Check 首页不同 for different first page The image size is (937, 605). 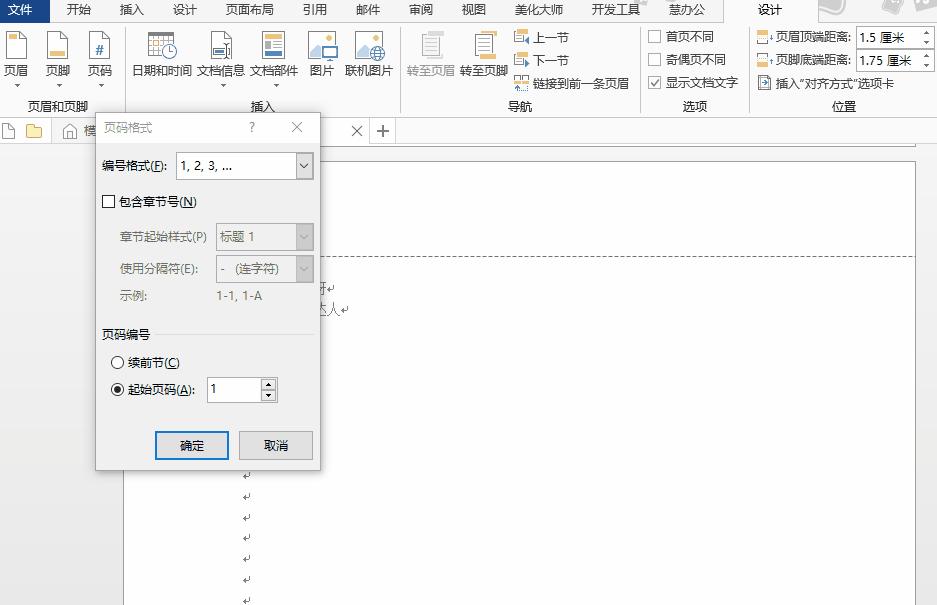click(653, 36)
